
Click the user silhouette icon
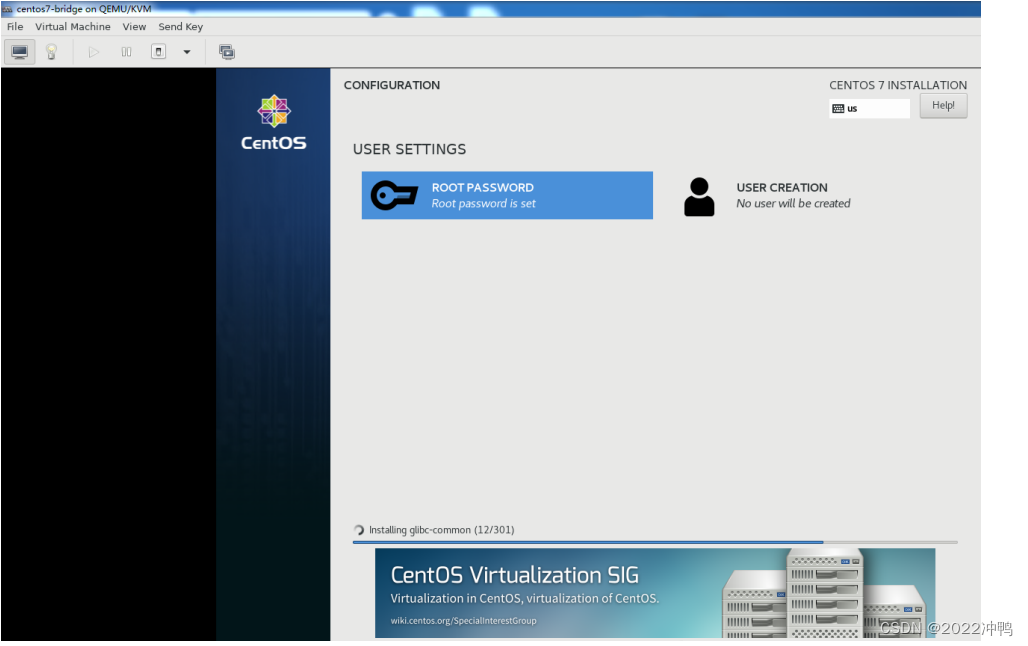click(699, 197)
